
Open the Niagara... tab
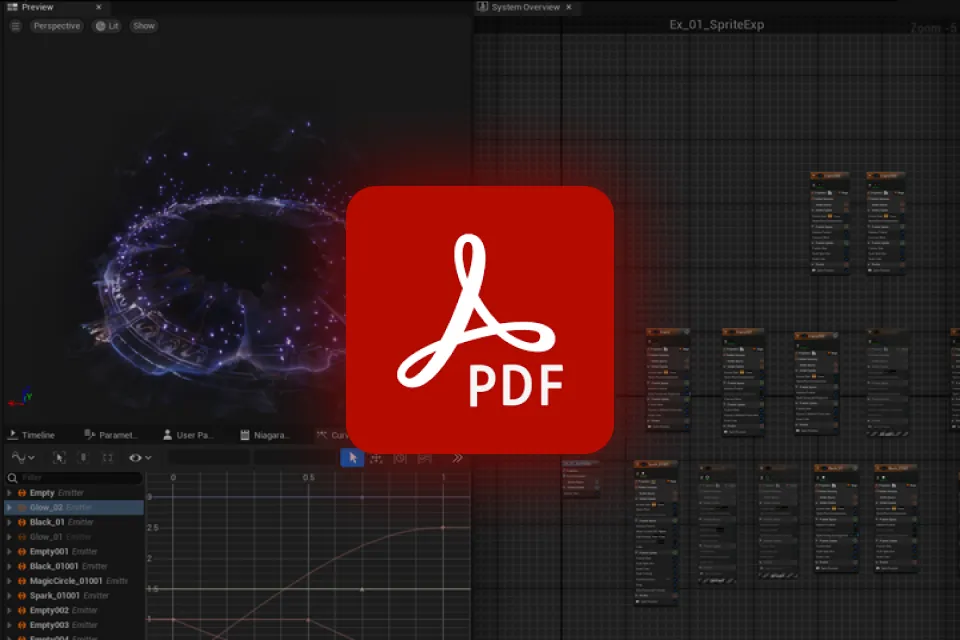(264, 435)
